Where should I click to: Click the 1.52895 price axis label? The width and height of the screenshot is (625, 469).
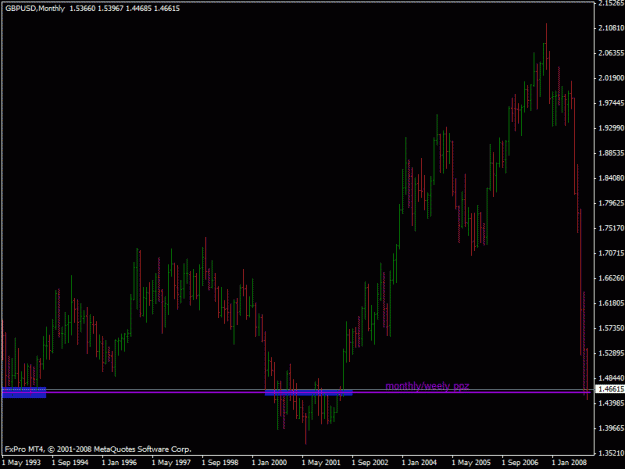point(611,353)
